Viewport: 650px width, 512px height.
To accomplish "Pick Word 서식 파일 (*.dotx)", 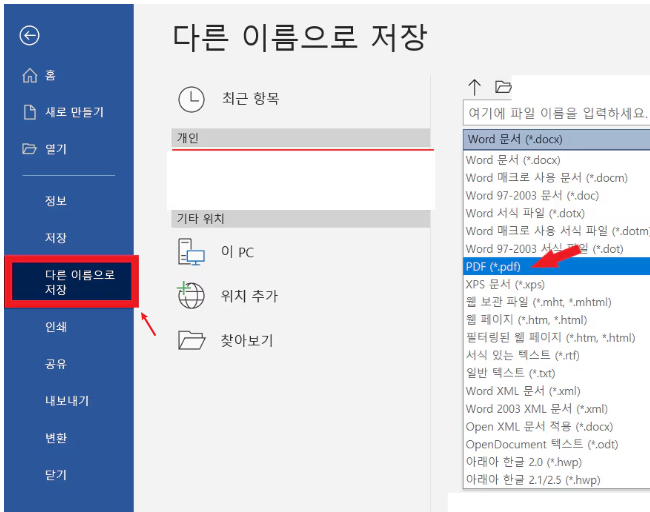I will [x=556, y=213].
